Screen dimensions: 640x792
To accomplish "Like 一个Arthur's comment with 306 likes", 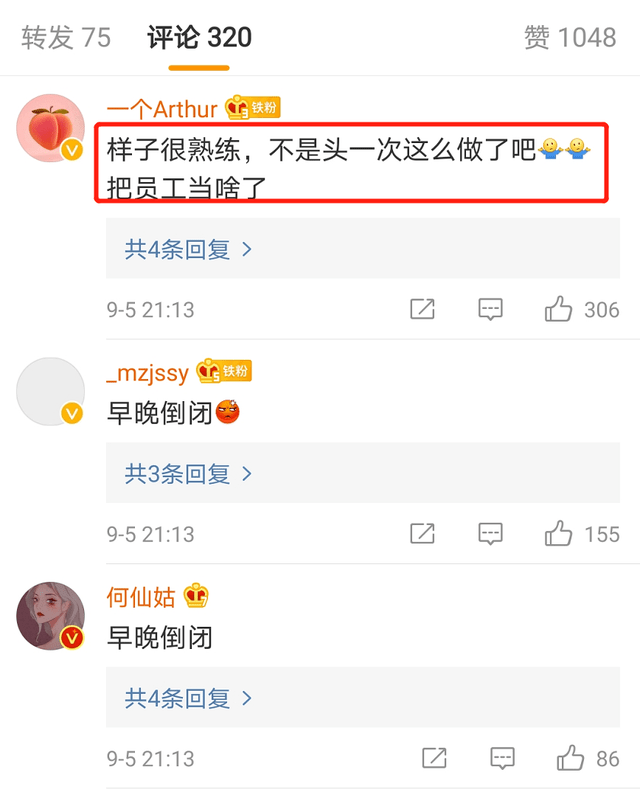I will 558,309.
